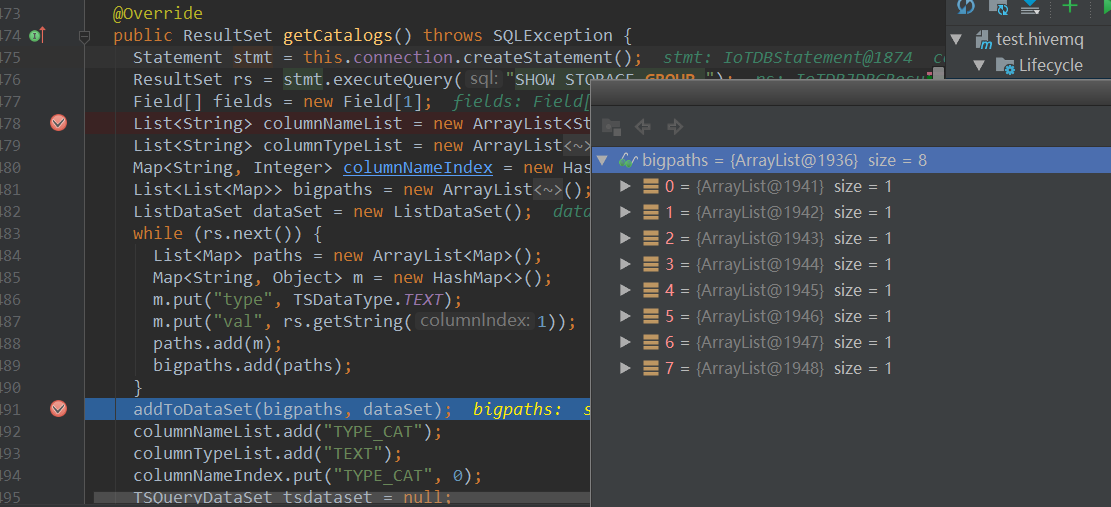Expand element 7 ArrayList@1948
Screen dimensions: 1111x507
625,369
